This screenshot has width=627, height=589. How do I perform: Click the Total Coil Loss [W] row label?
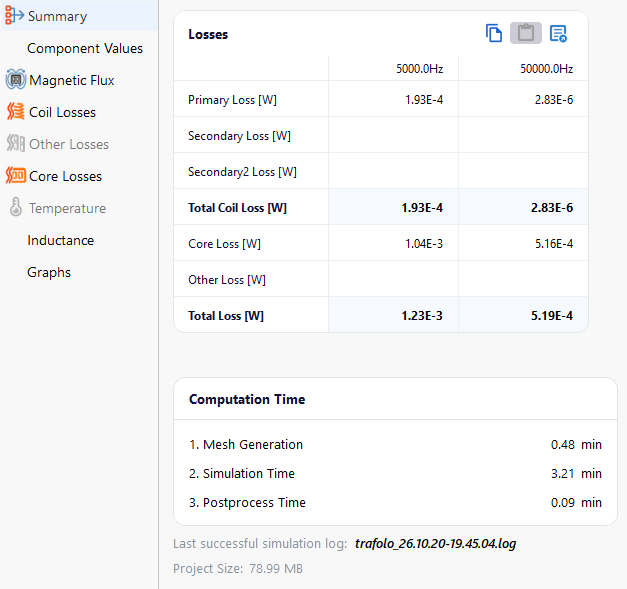(x=238, y=208)
